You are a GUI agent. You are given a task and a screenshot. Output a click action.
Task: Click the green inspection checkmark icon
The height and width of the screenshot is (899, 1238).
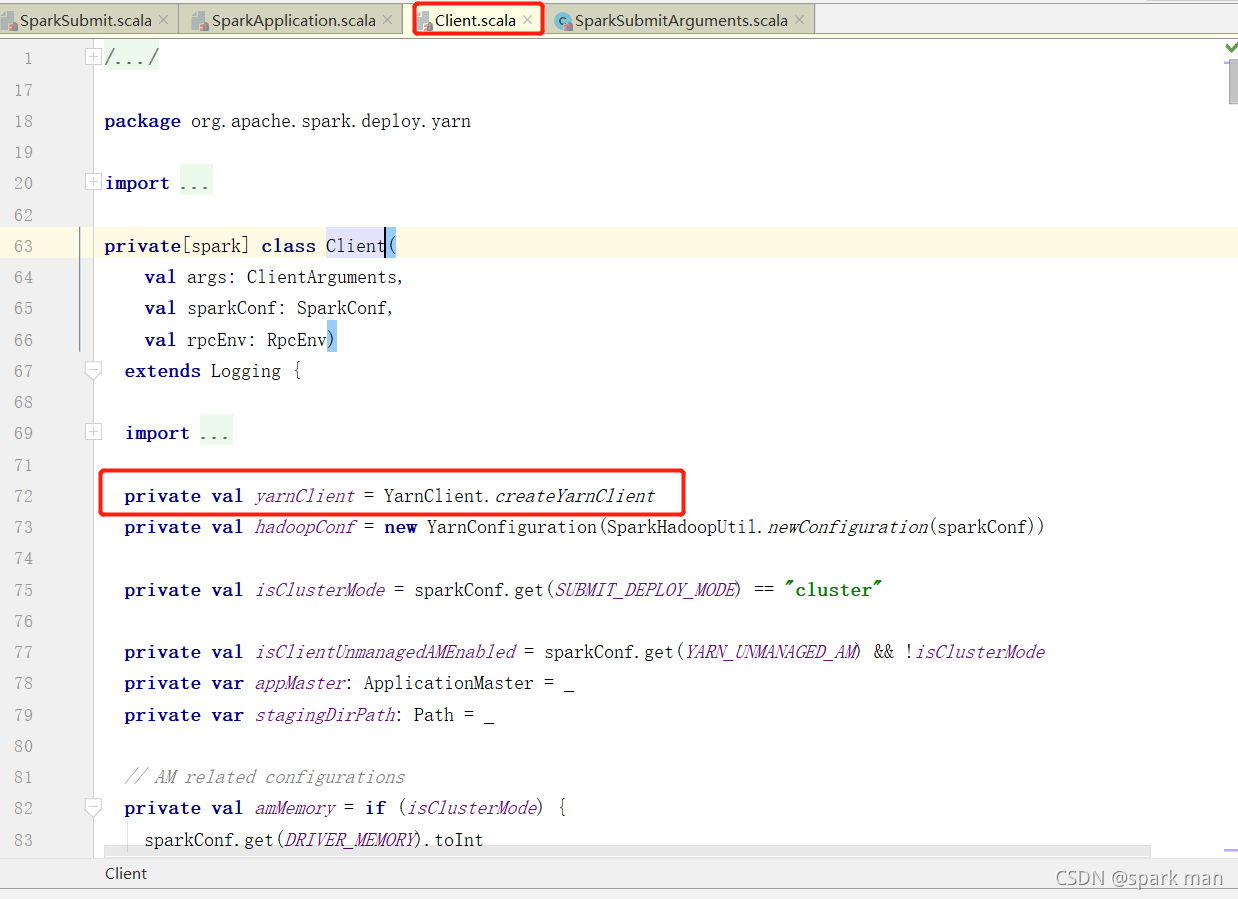(x=1230, y=46)
